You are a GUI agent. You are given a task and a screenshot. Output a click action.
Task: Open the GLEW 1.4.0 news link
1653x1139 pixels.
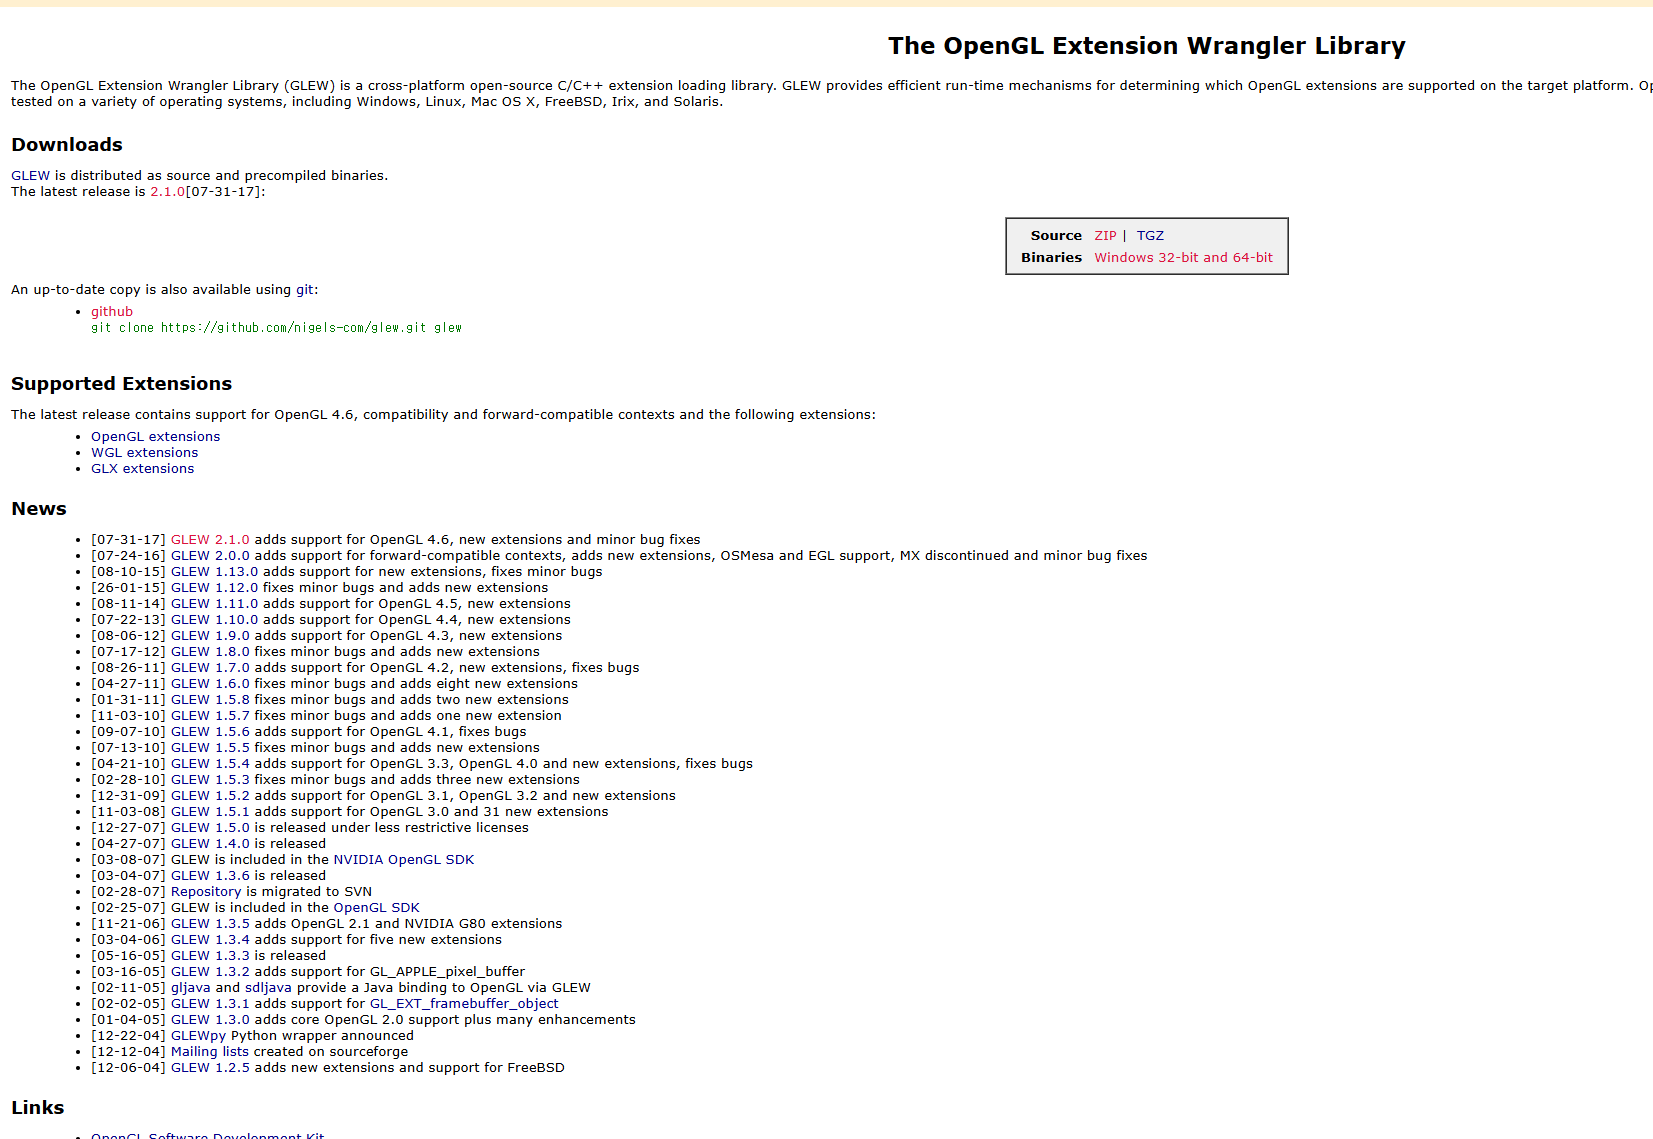pyautogui.click(x=210, y=844)
